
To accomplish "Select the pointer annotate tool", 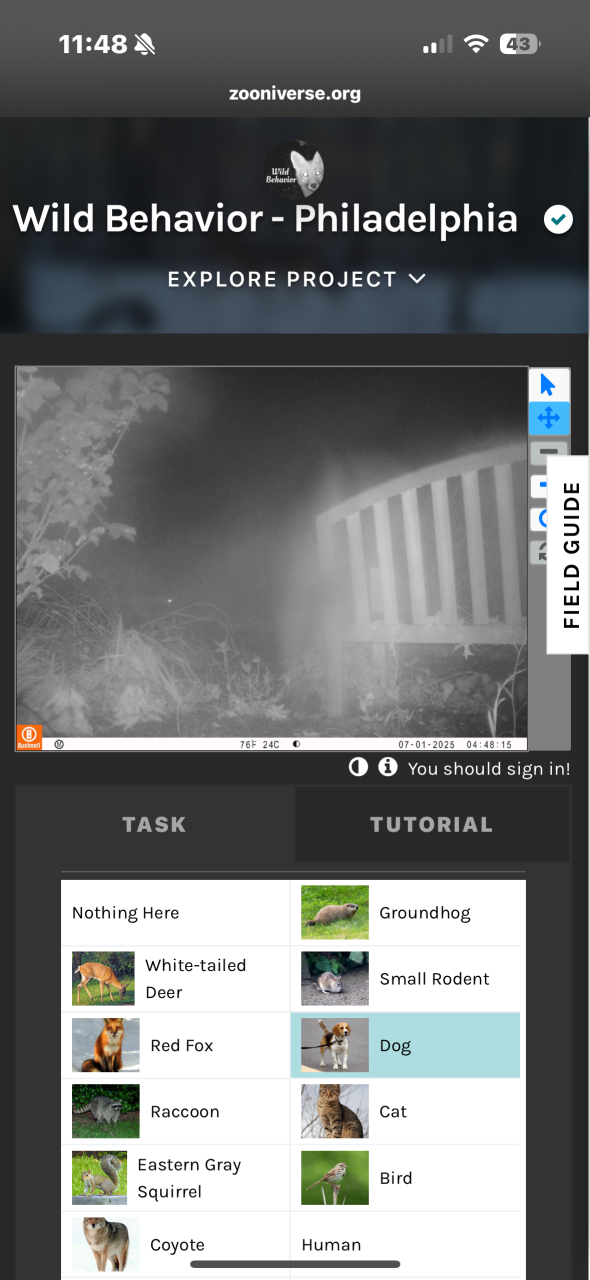I will pyautogui.click(x=548, y=385).
